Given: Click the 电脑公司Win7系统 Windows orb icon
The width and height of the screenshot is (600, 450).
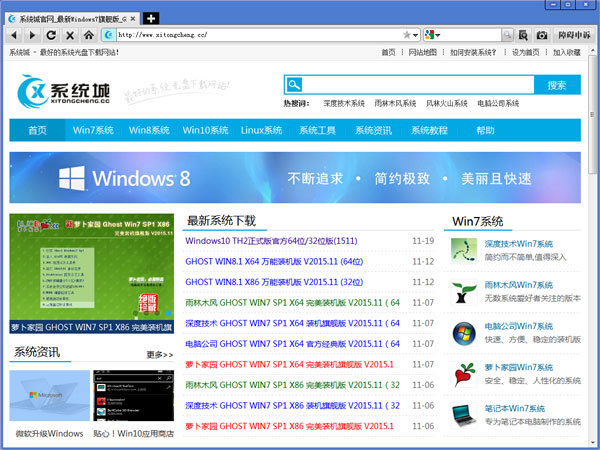Looking at the screenshot, I should point(464,333).
